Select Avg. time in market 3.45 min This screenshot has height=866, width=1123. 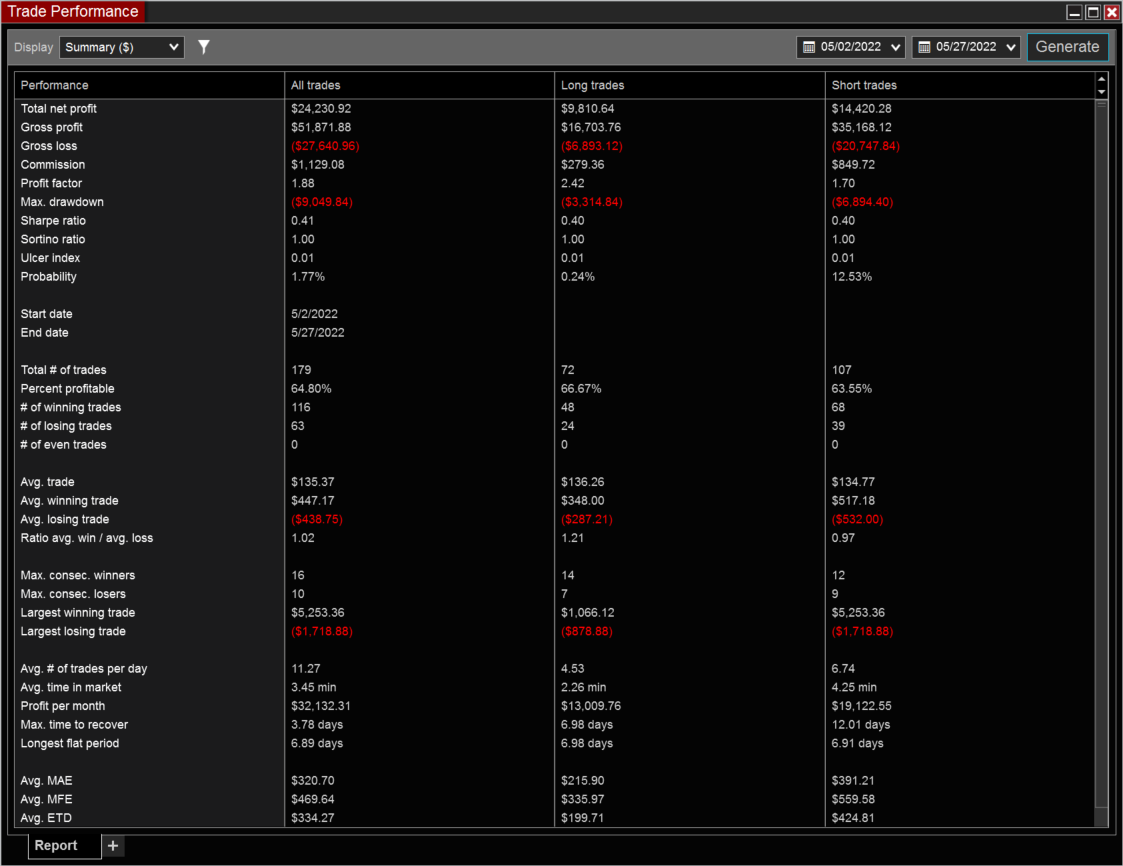[x=314, y=687]
